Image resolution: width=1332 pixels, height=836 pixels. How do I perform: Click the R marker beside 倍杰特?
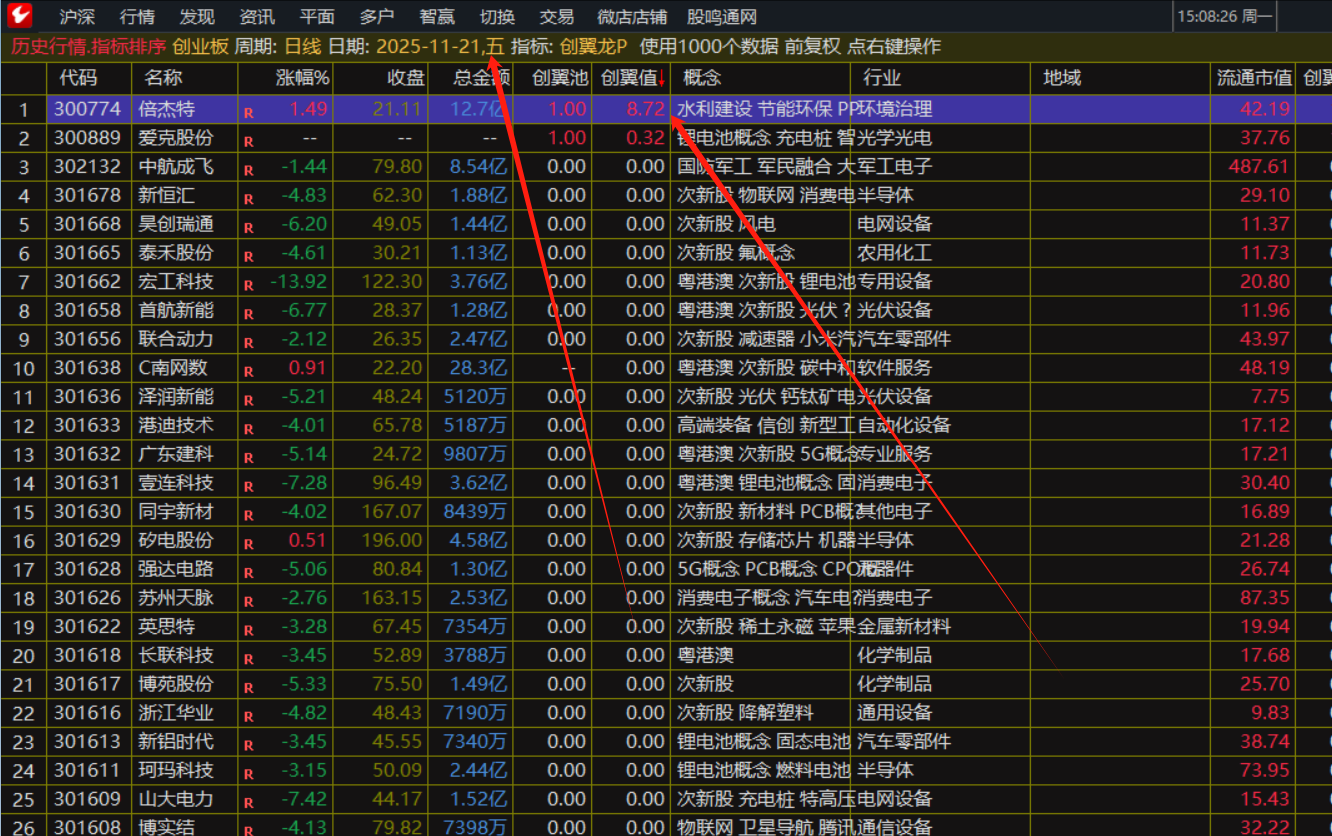point(248,112)
